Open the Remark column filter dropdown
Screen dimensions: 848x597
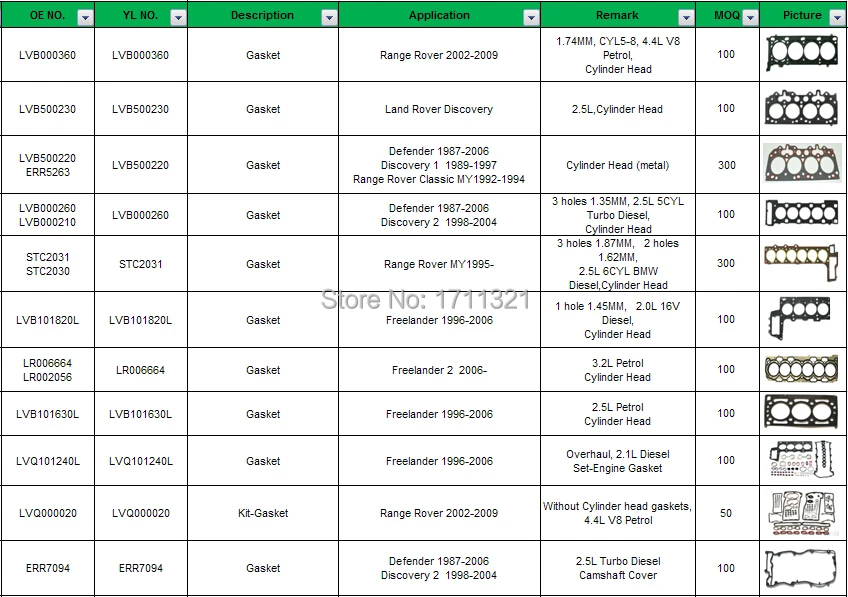686,18
